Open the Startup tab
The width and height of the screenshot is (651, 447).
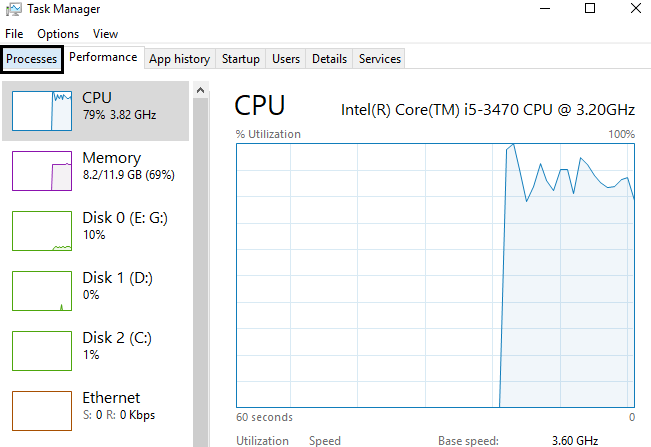[x=241, y=59]
